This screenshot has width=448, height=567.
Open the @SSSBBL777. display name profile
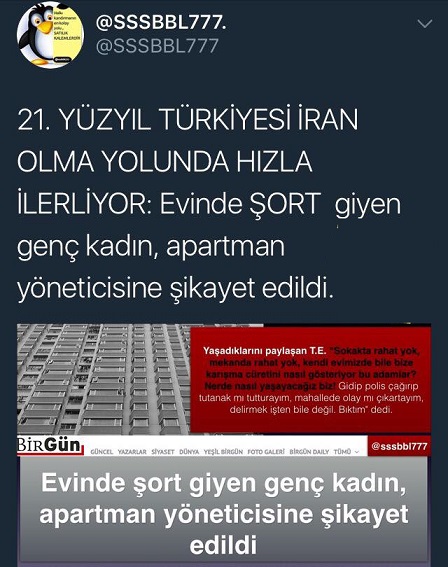point(161,23)
